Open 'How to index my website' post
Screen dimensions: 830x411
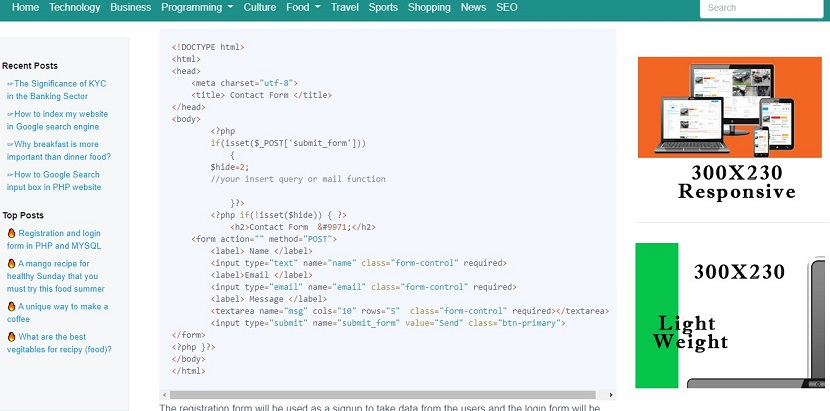(57, 120)
